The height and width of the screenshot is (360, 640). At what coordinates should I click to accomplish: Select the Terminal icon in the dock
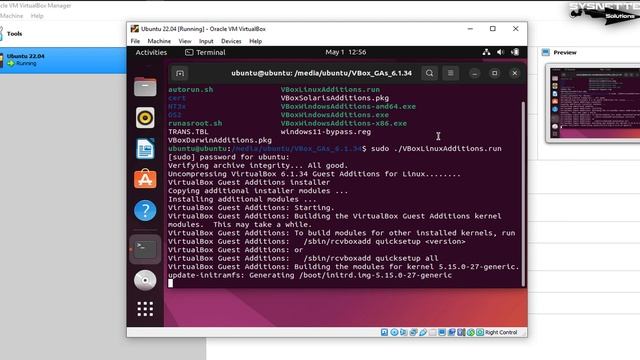pyautogui.click(x=145, y=249)
